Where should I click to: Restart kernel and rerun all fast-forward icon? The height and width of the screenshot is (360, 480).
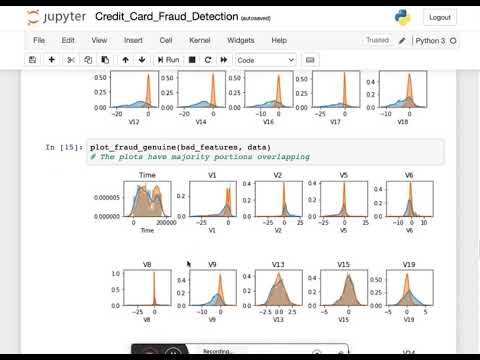click(224, 60)
